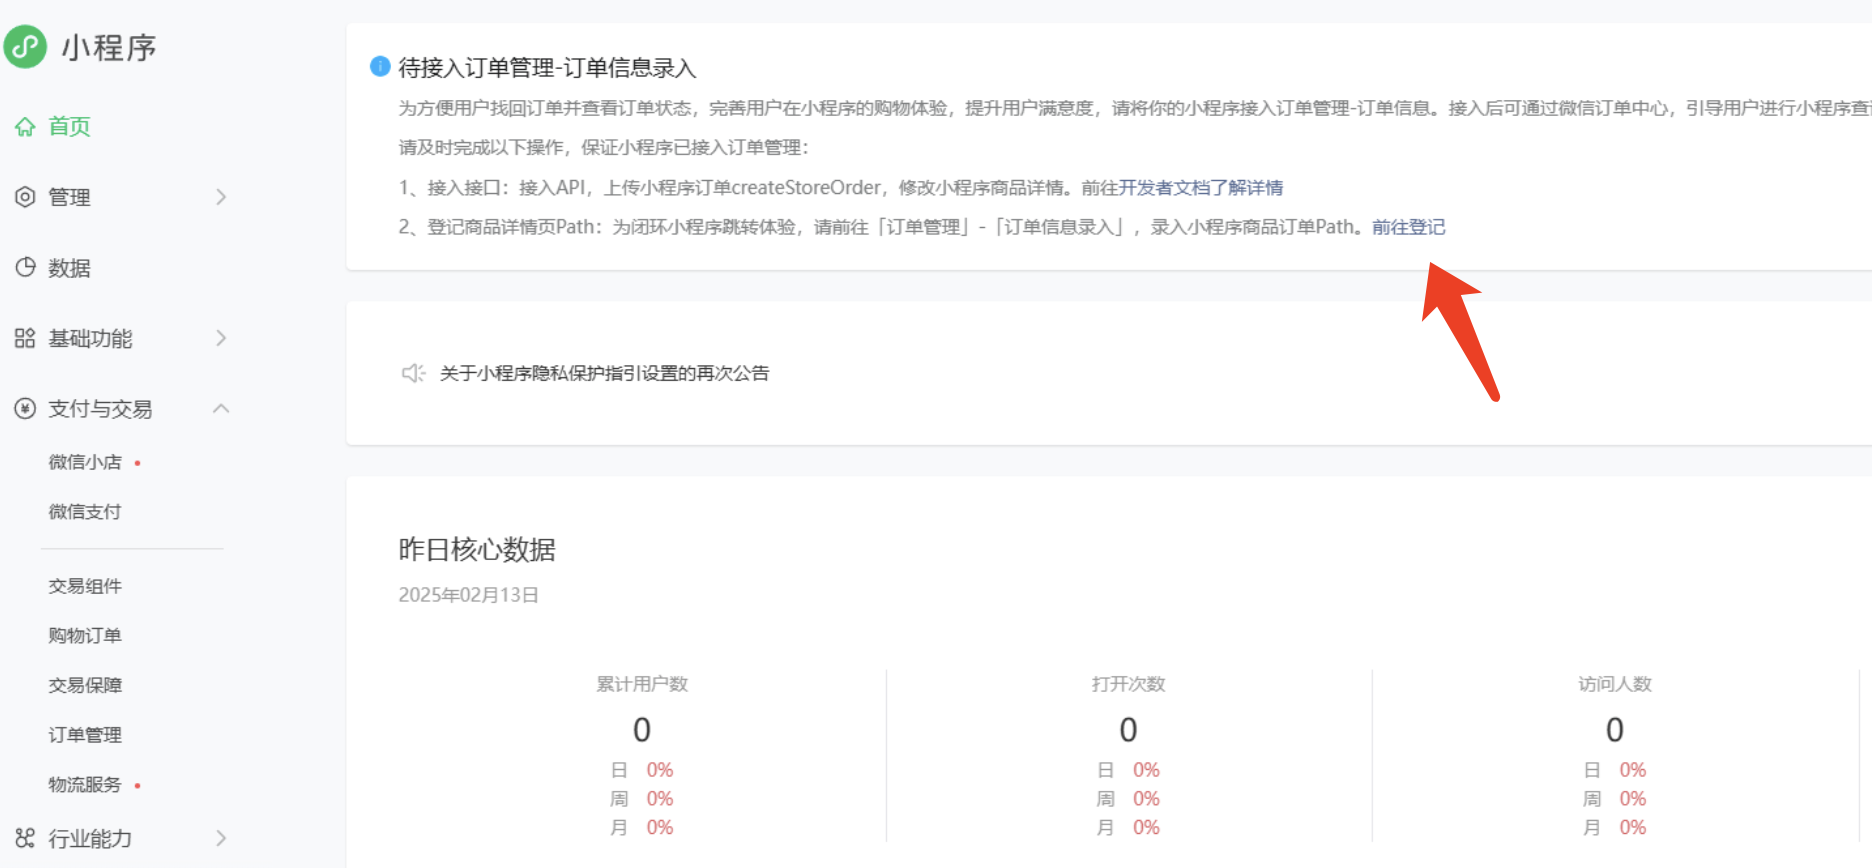This screenshot has width=1872, height=868.
Task: Click the 小程序 title text
Action: click(109, 47)
